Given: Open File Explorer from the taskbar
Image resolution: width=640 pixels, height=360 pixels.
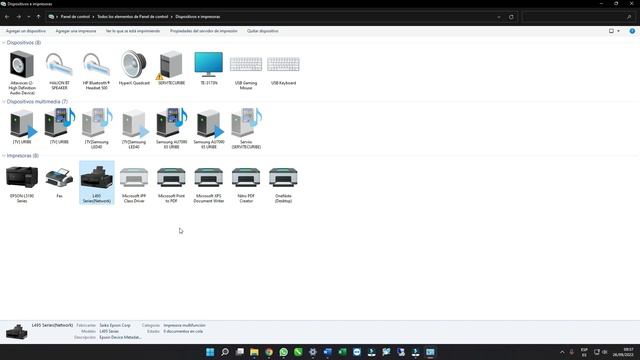Looking at the screenshot, I should pos(254,352).
